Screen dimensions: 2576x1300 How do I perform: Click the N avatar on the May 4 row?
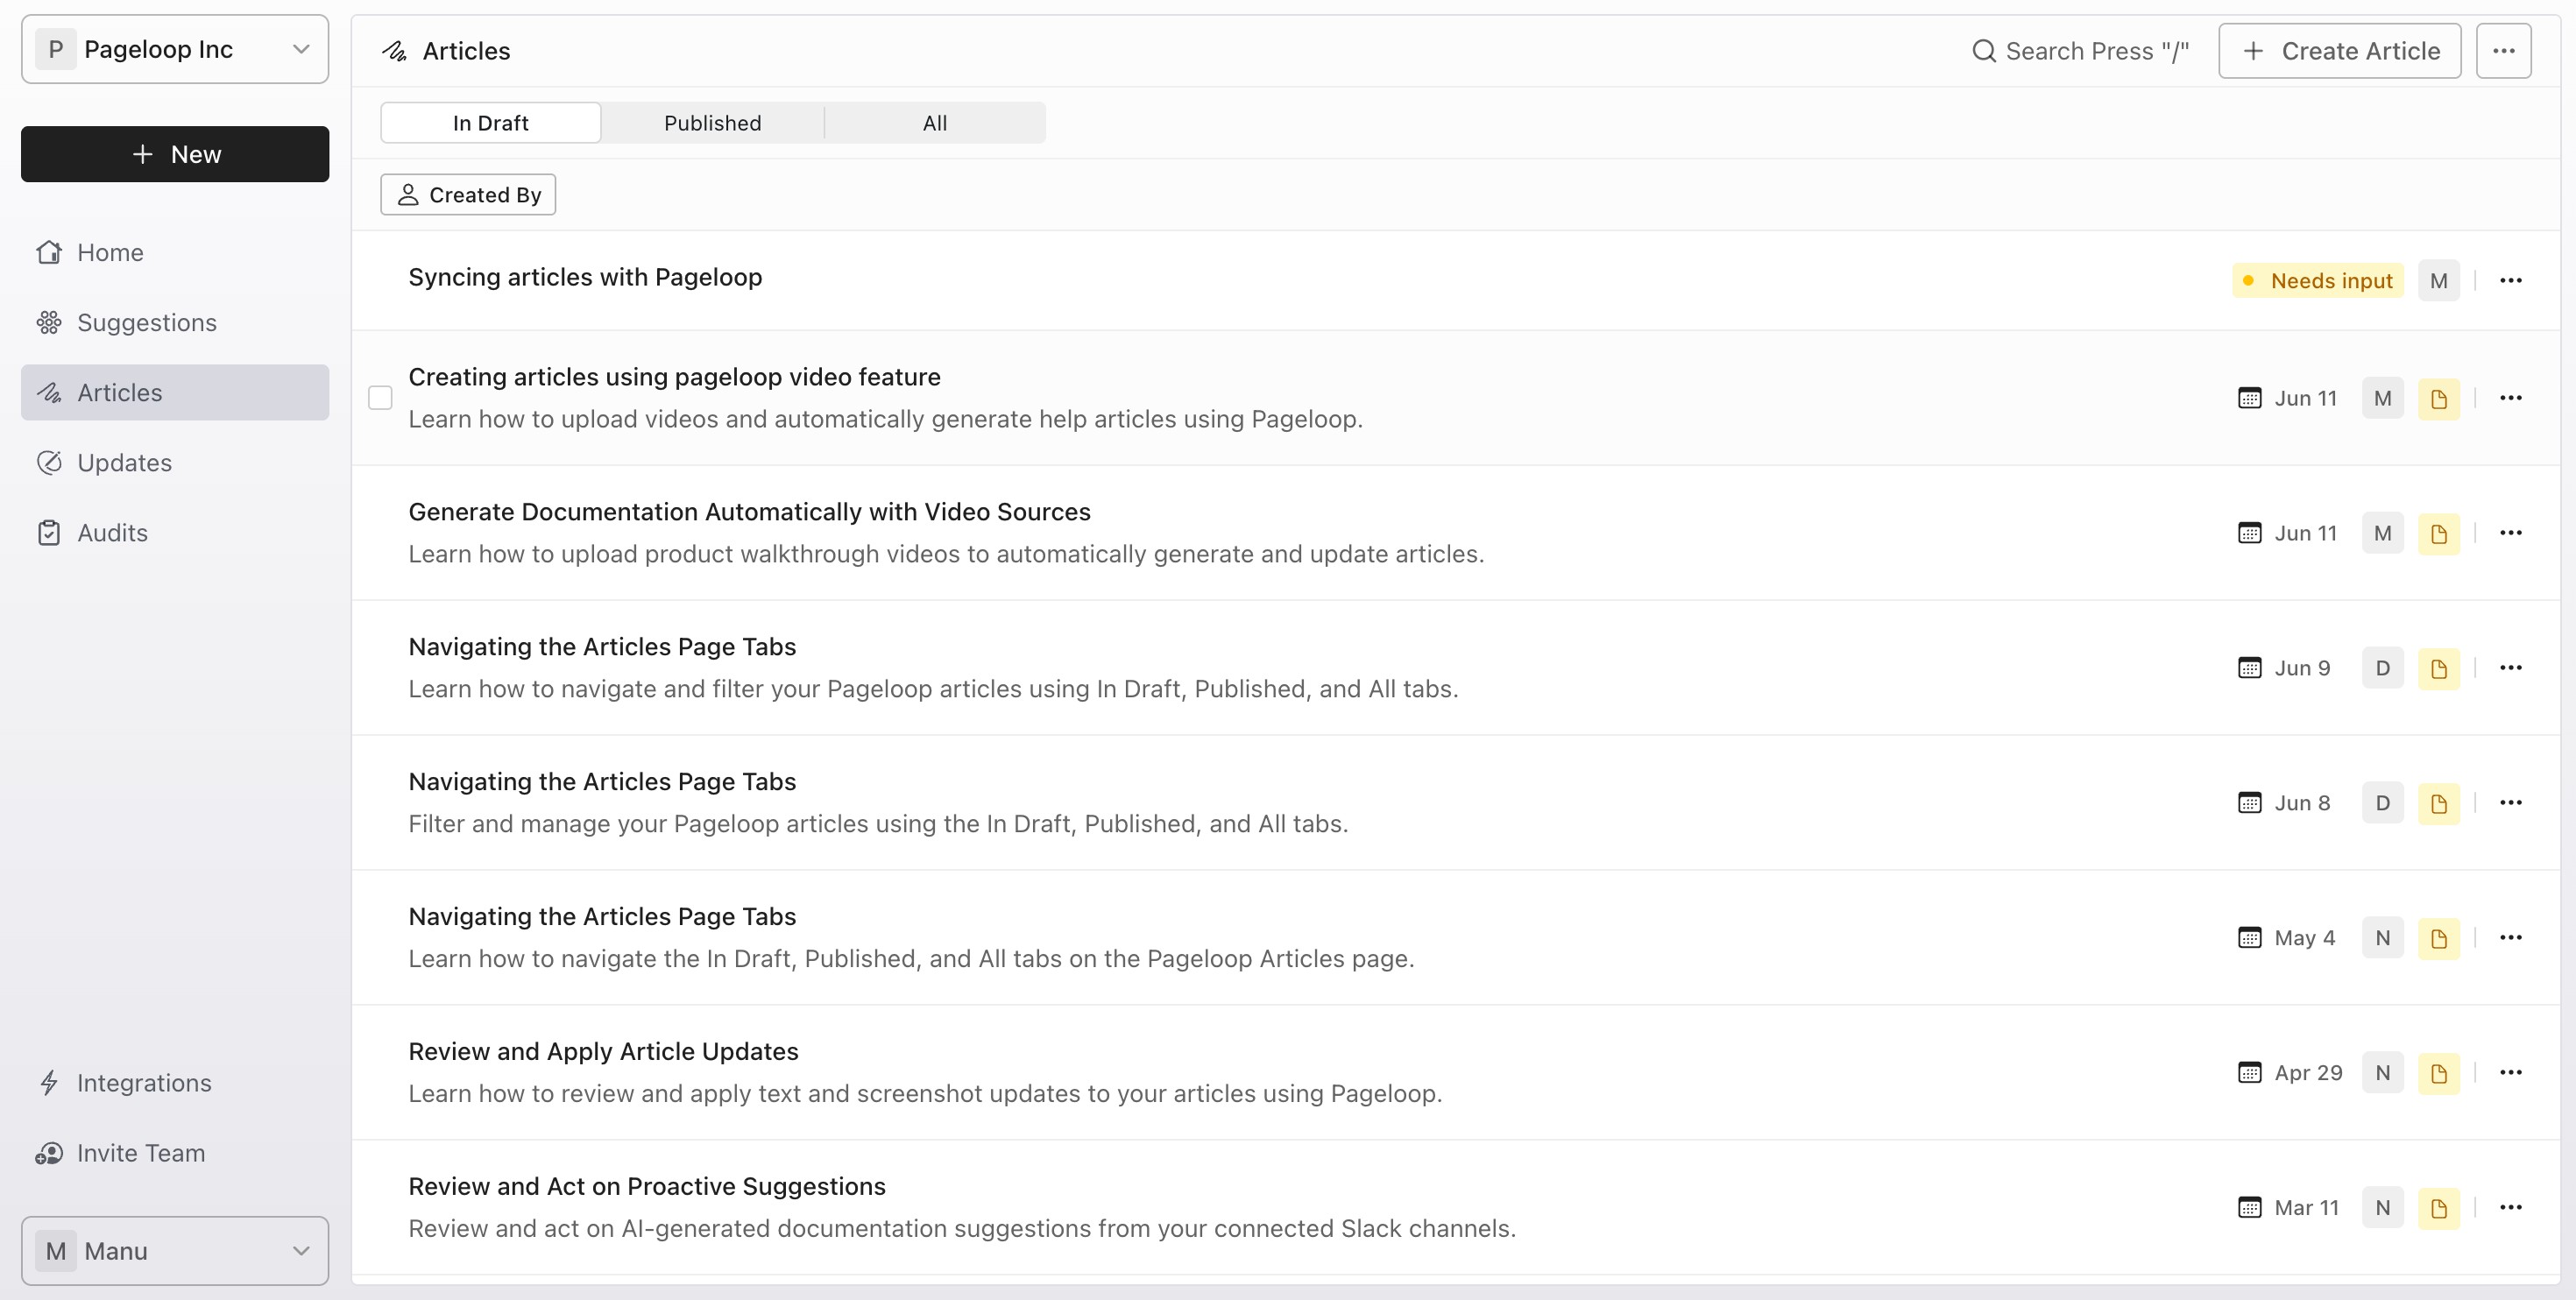(2383, 938)
